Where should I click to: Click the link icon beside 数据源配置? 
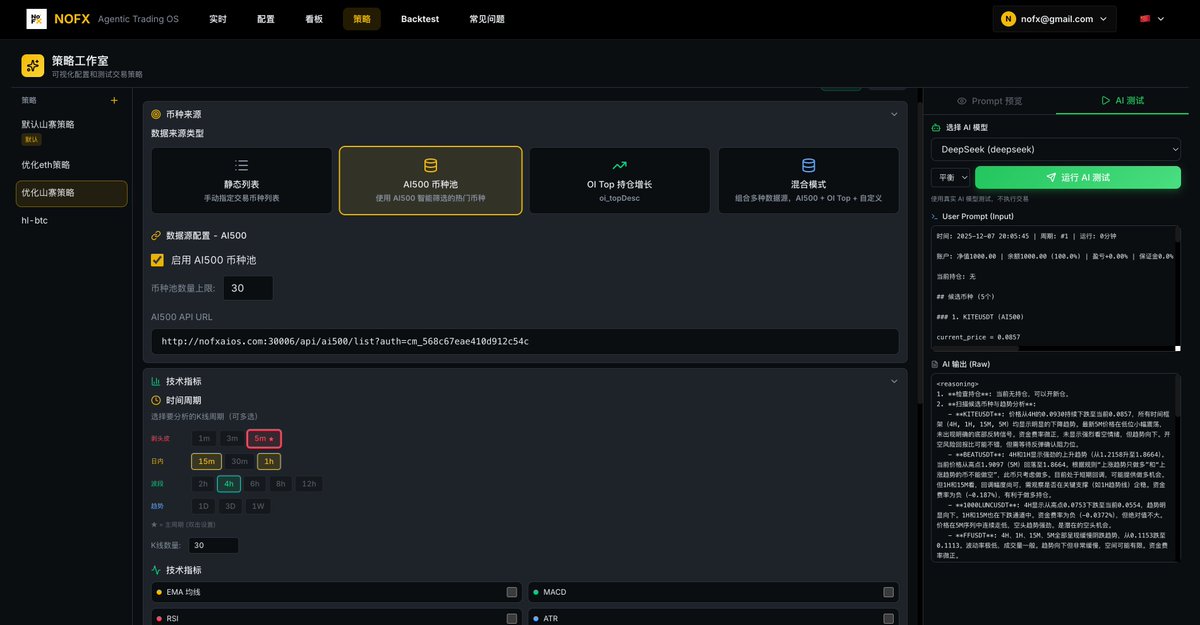[x=156, y=236]
